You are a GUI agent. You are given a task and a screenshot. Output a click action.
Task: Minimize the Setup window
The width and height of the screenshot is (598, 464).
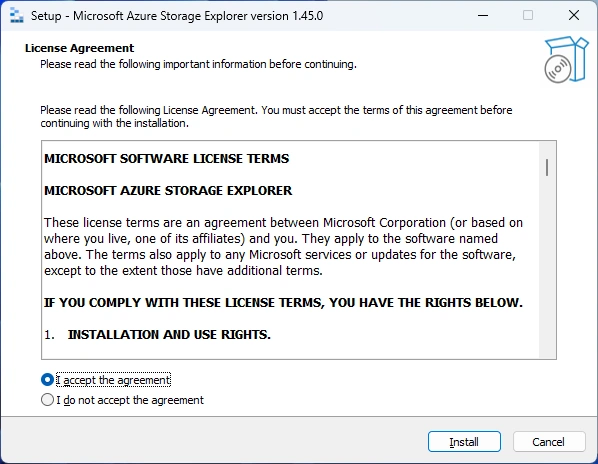coord(483,16)
